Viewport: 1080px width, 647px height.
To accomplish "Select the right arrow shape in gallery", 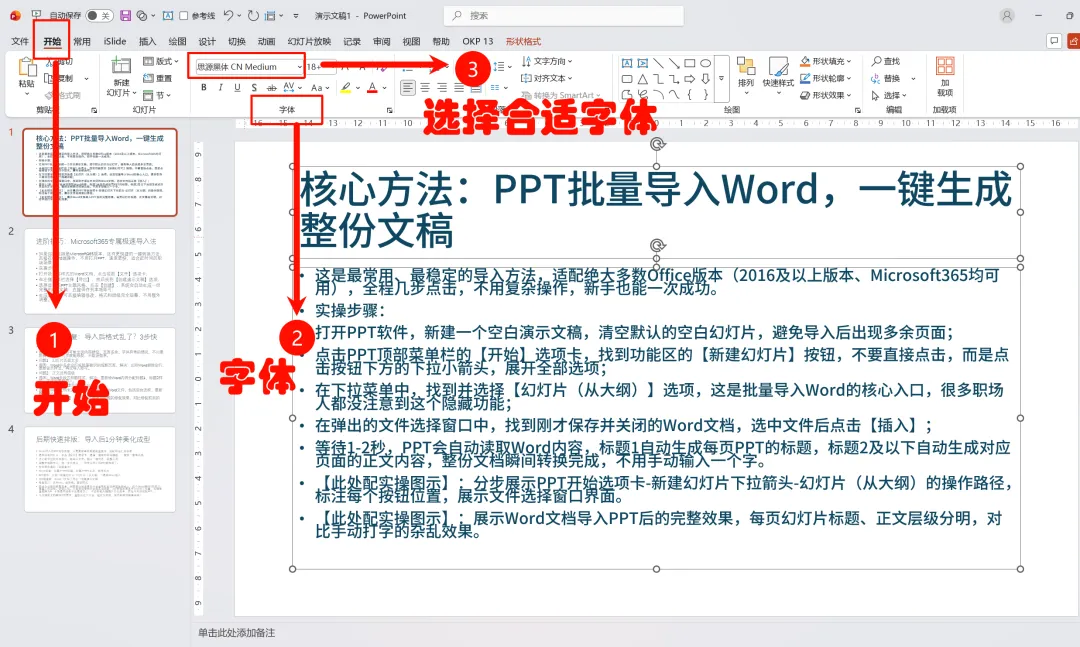I will click(689, 79).
